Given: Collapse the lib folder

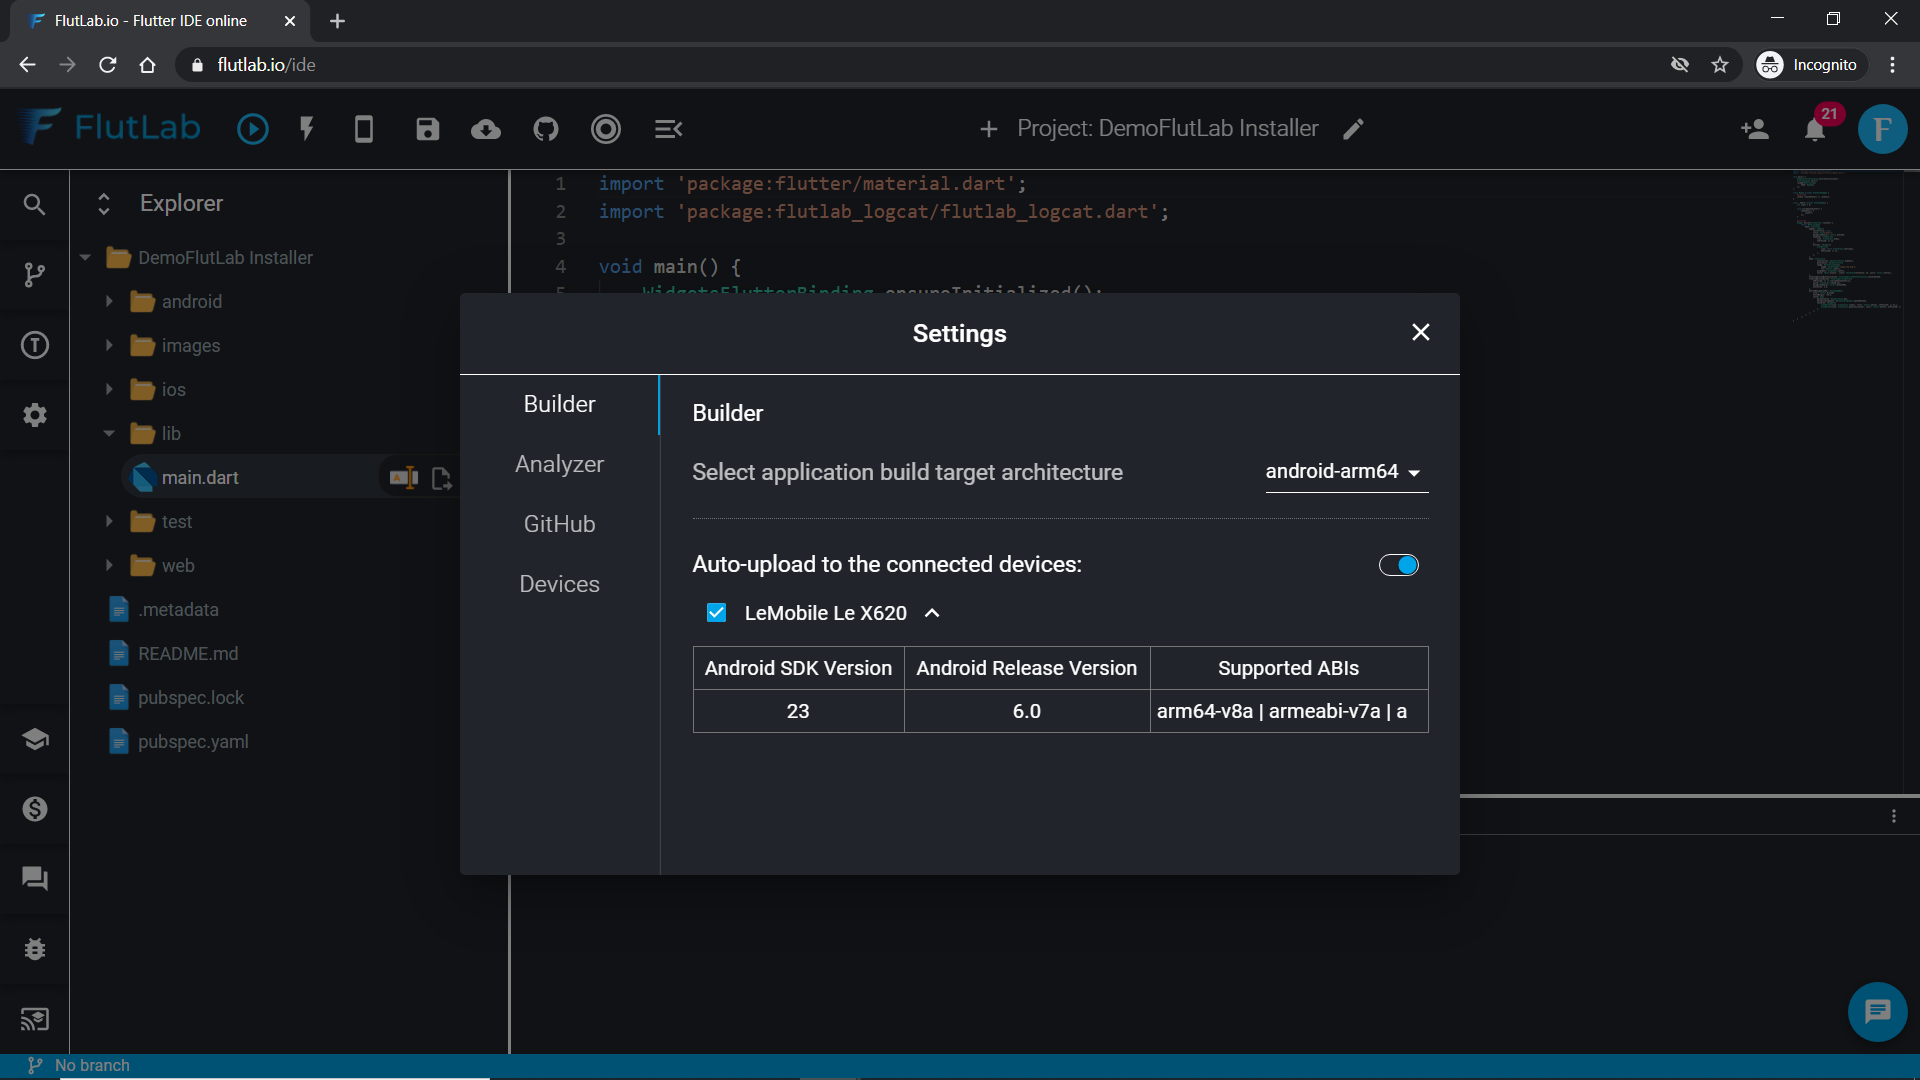Looking at the screenshot, I should pyautogui.click(x=109, y=433).
